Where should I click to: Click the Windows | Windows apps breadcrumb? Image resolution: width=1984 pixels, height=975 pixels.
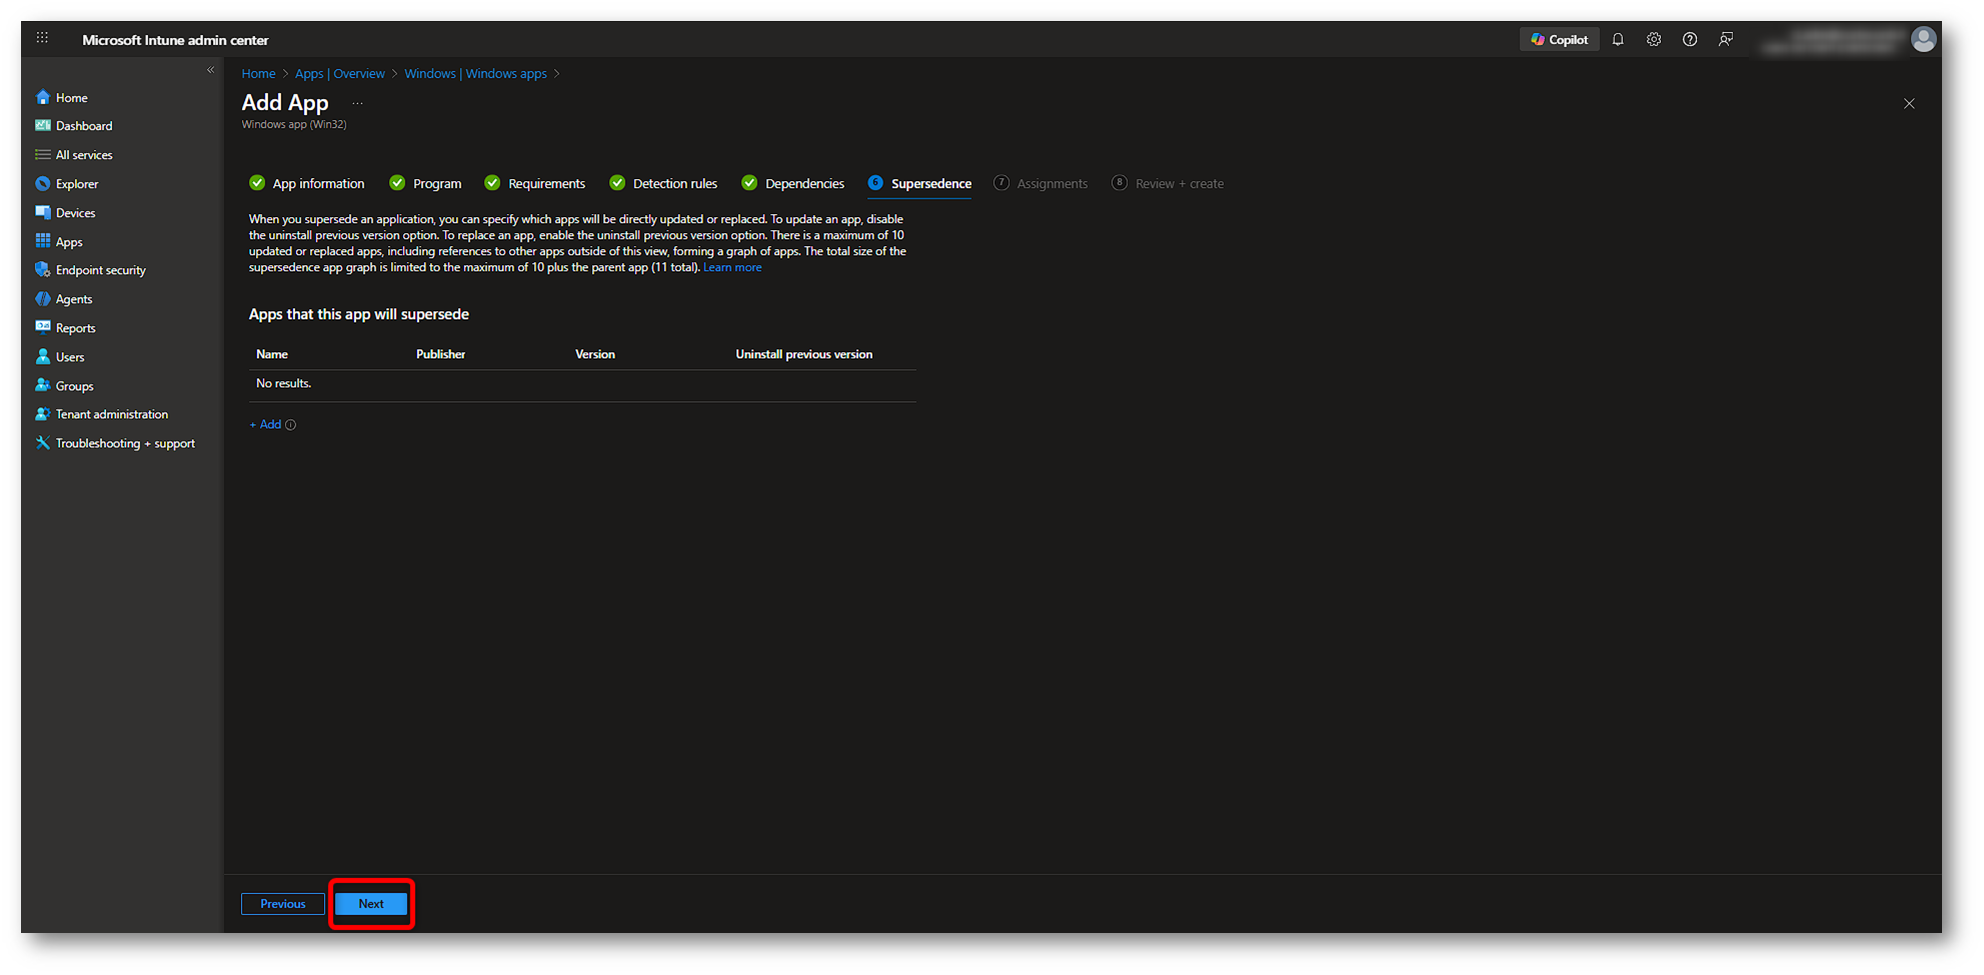click(x=476, y=73)
